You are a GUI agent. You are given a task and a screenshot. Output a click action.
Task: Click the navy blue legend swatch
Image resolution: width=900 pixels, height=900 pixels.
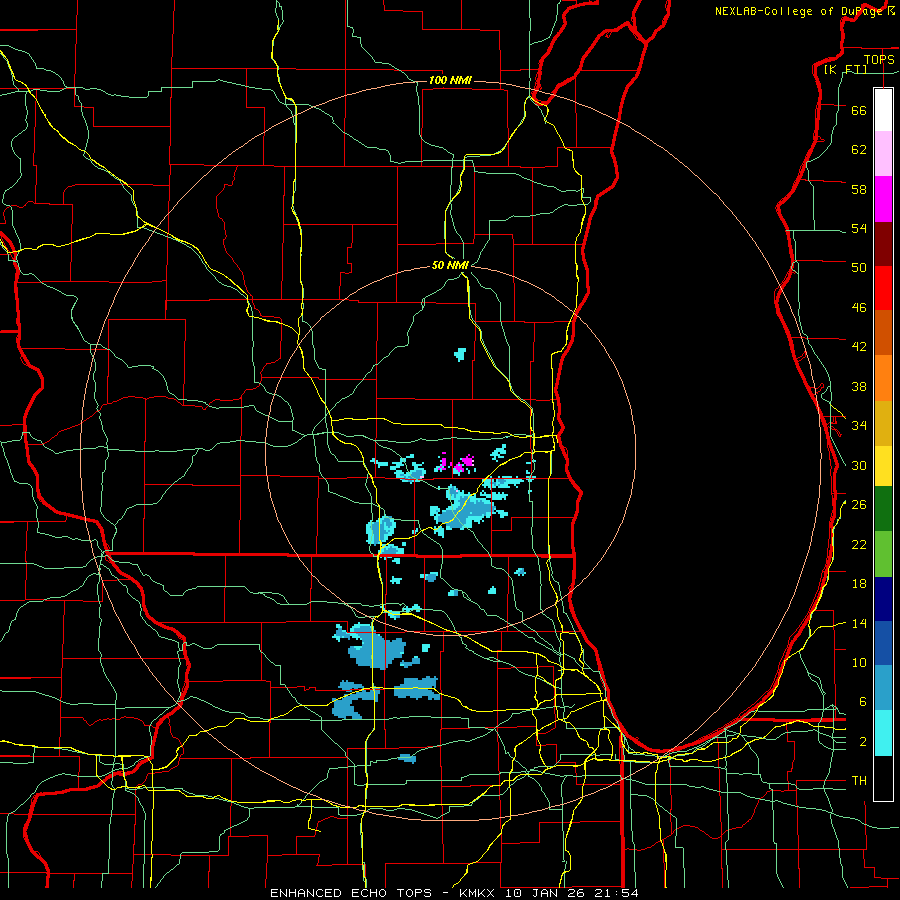883,599
